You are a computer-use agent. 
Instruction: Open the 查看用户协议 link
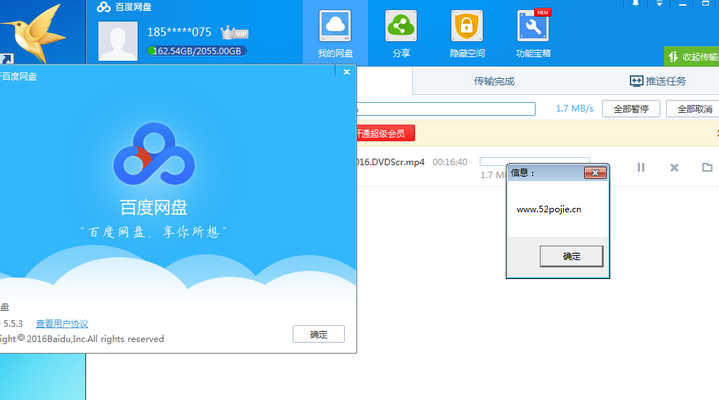[62, 323]
